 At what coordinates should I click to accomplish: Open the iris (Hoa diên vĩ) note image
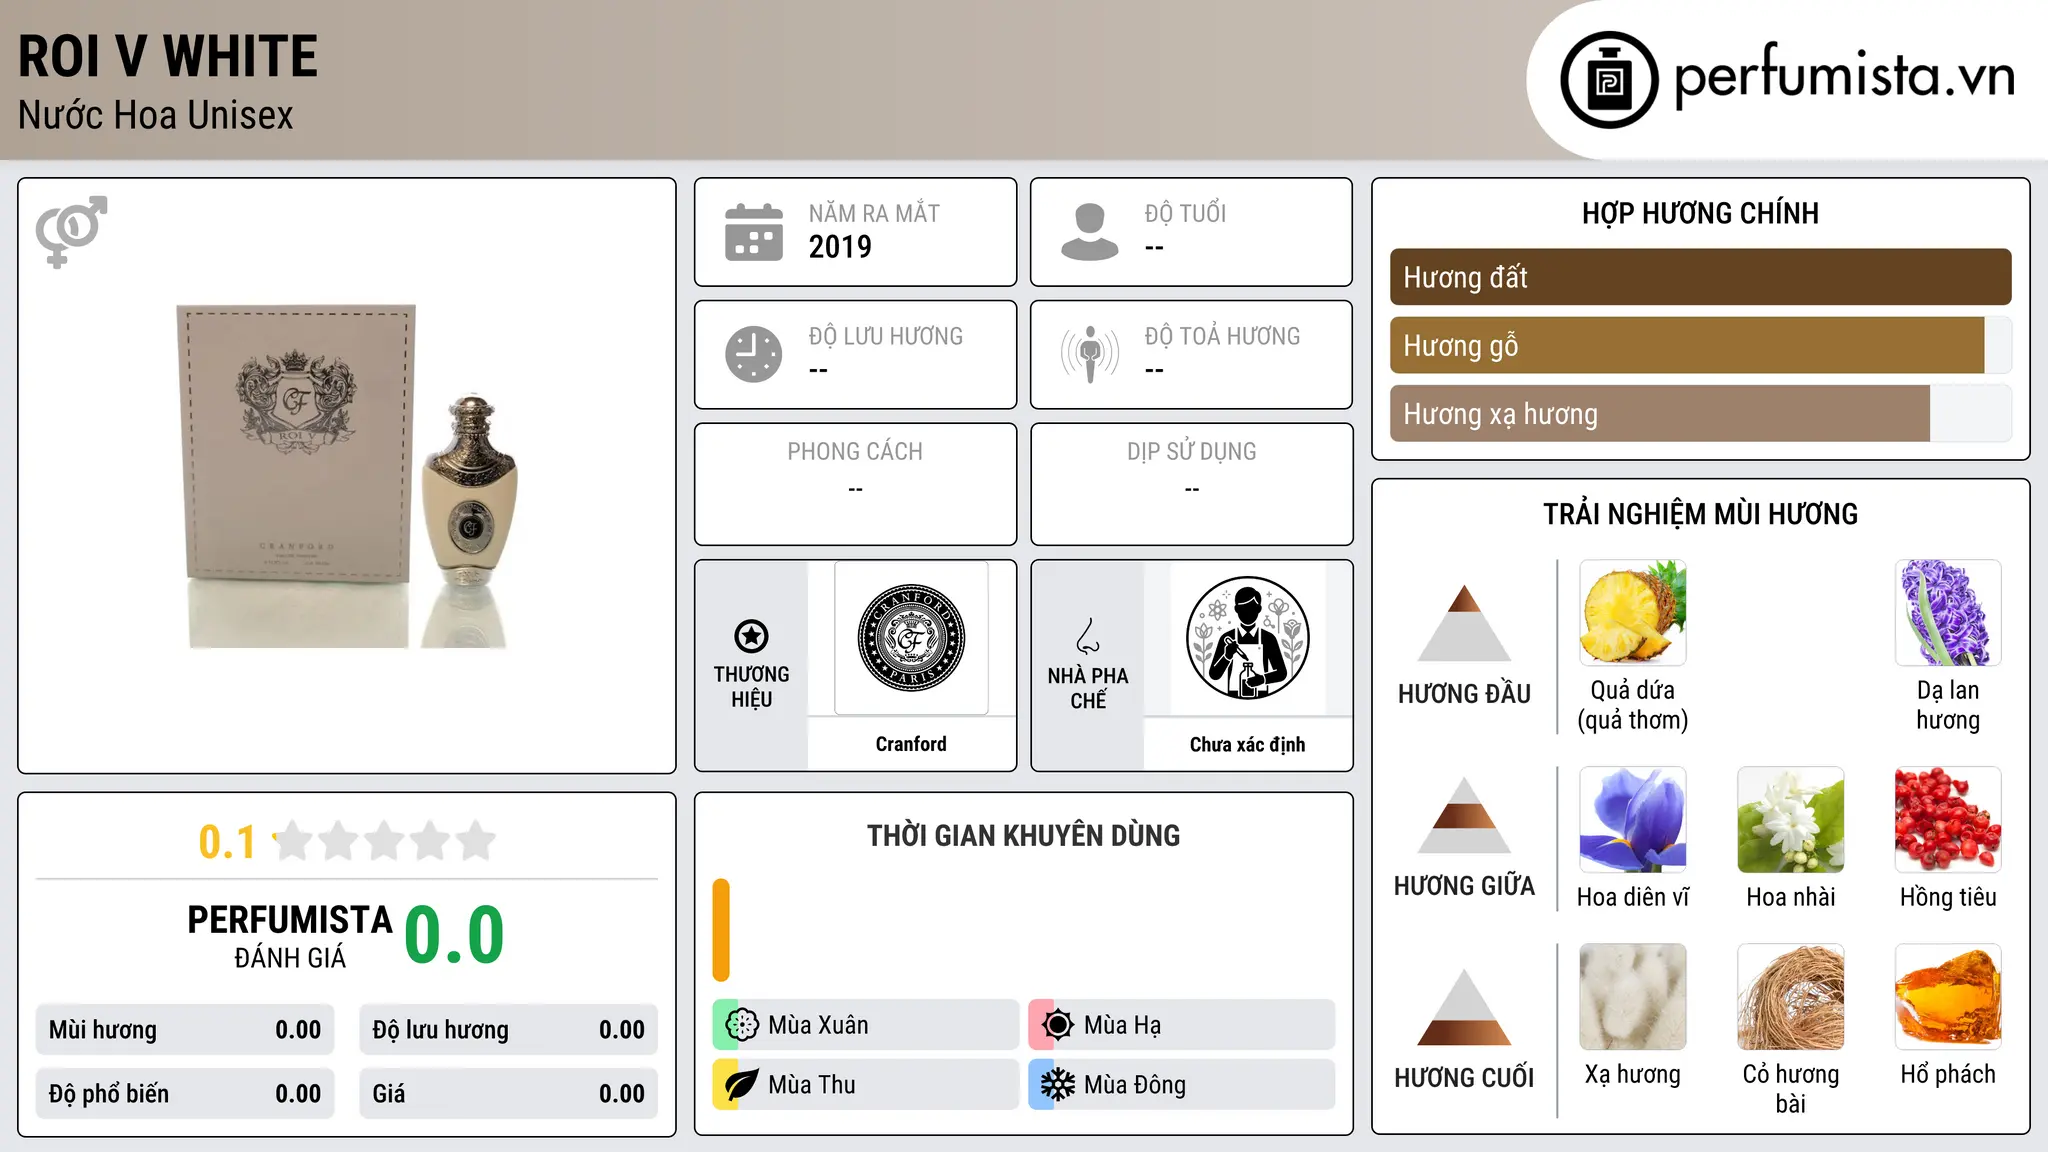[x=1633, y=820]
